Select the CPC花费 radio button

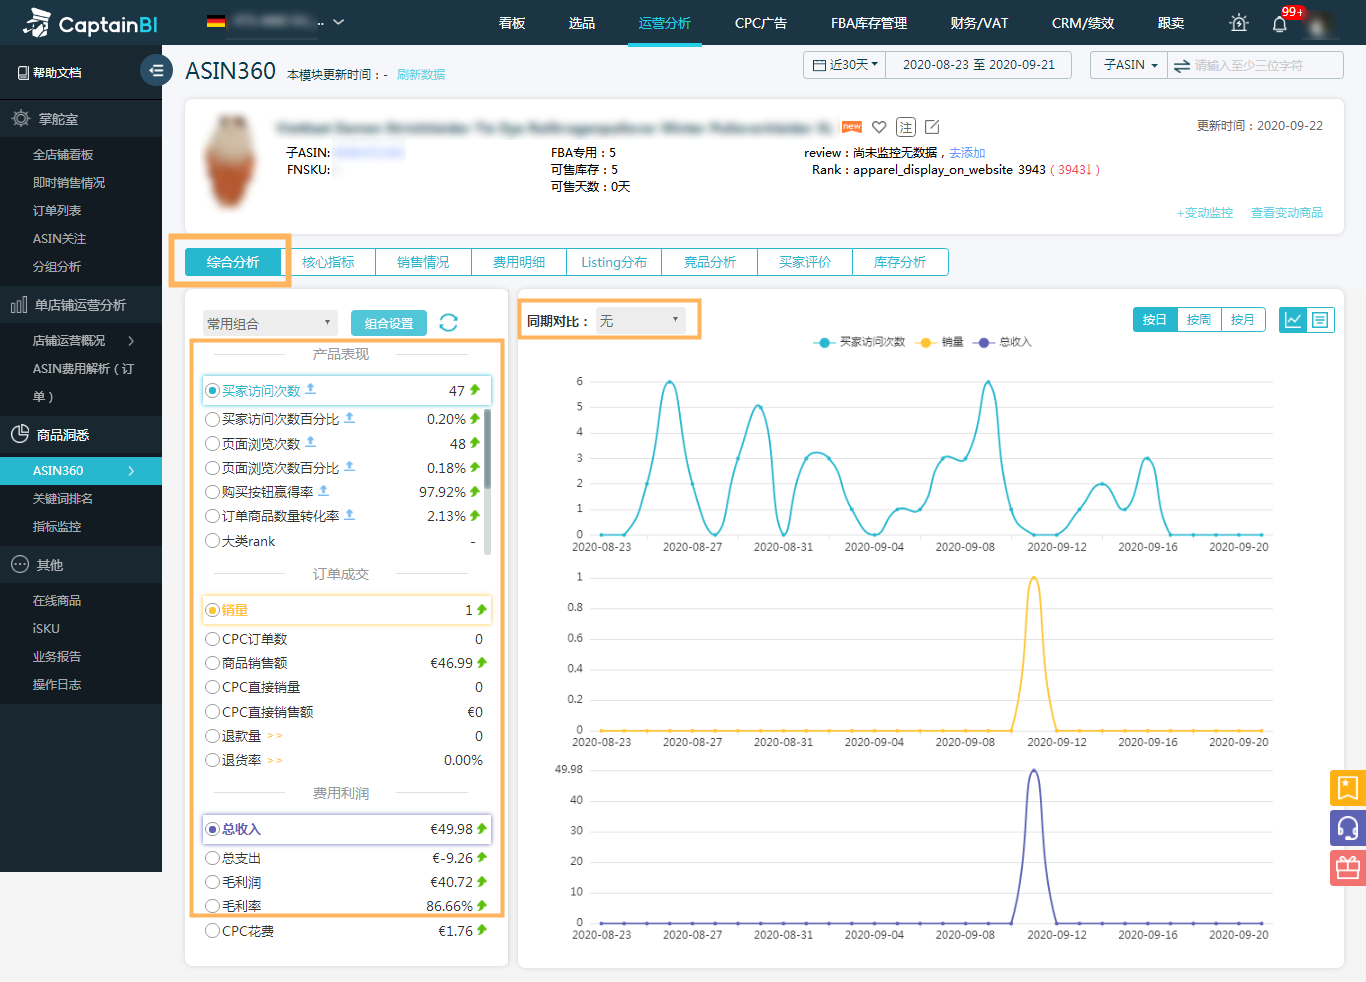[212, 931]
